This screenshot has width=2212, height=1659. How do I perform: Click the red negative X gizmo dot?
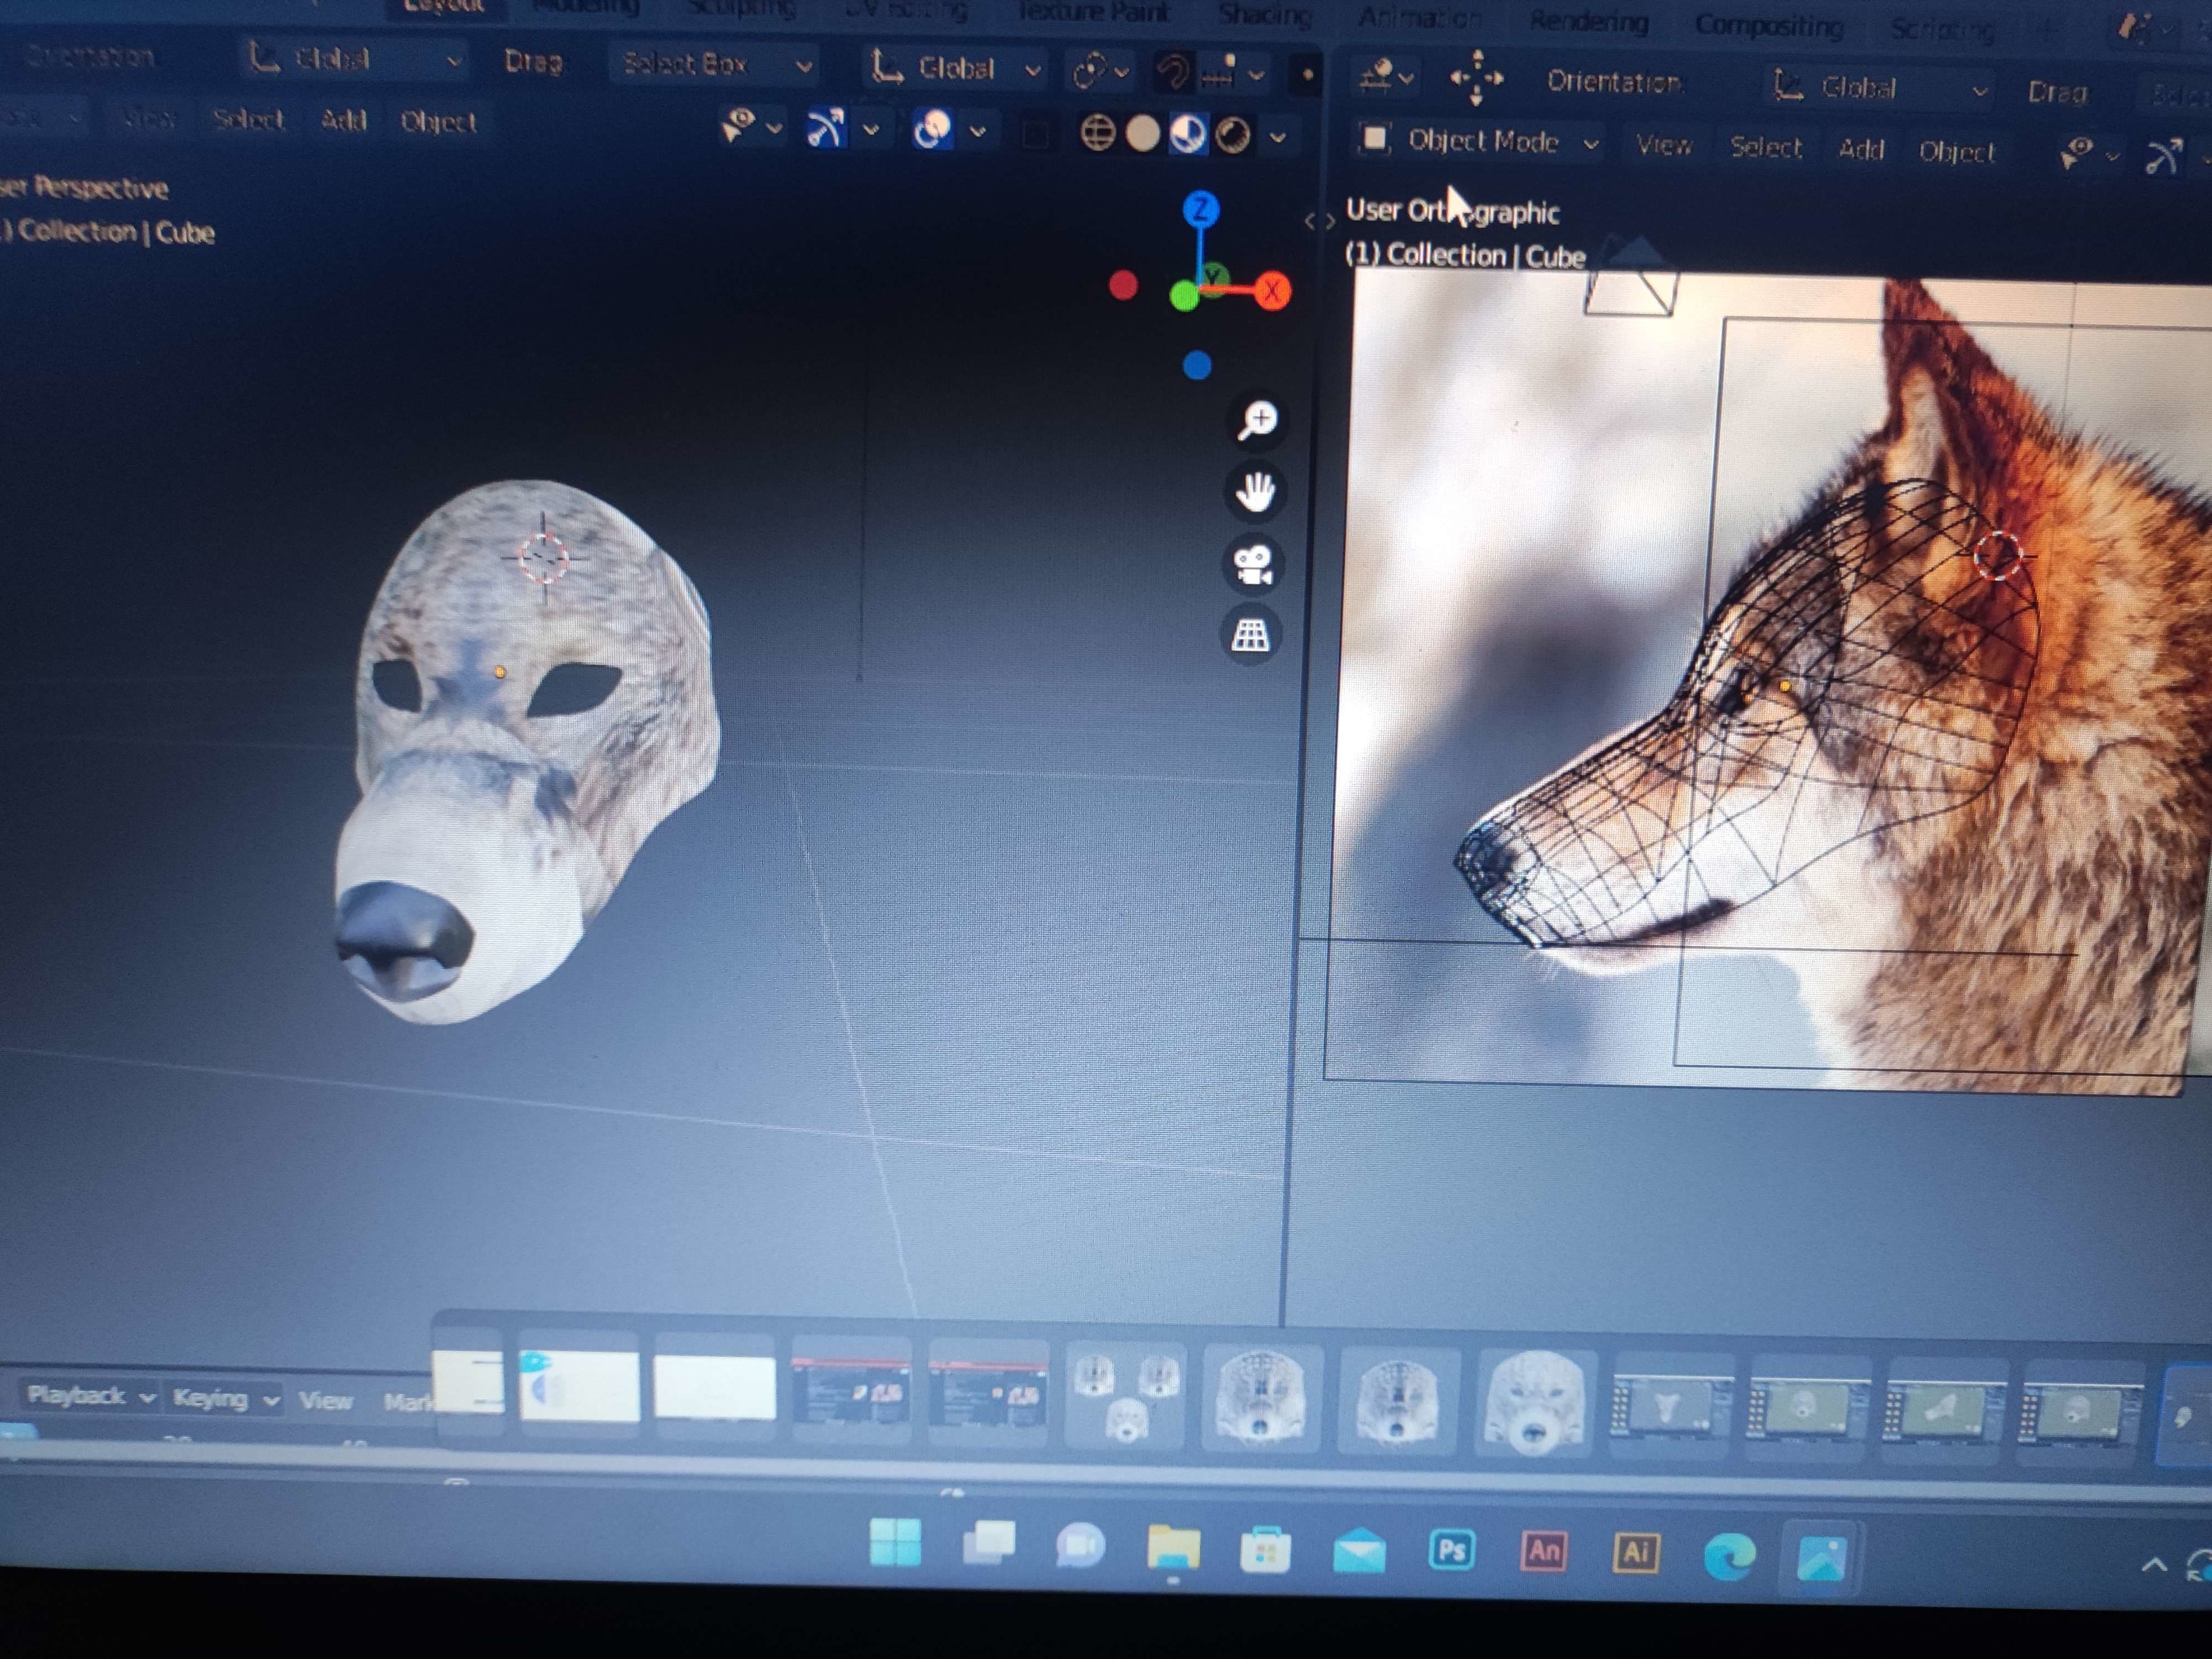tap(1123, 286)
